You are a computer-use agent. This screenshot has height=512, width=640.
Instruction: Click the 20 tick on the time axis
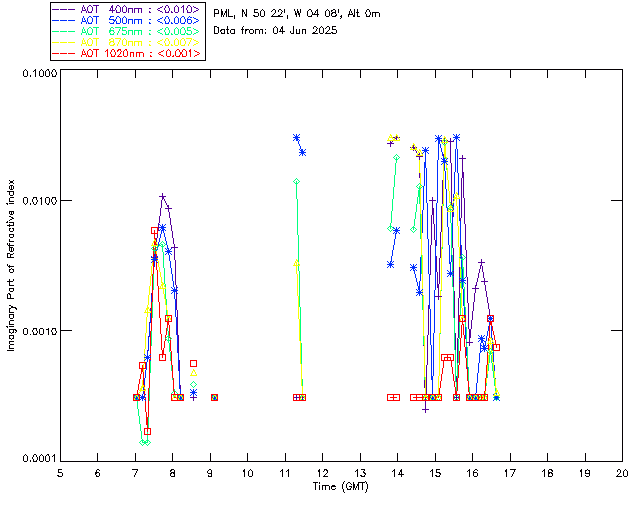[622, 472]
